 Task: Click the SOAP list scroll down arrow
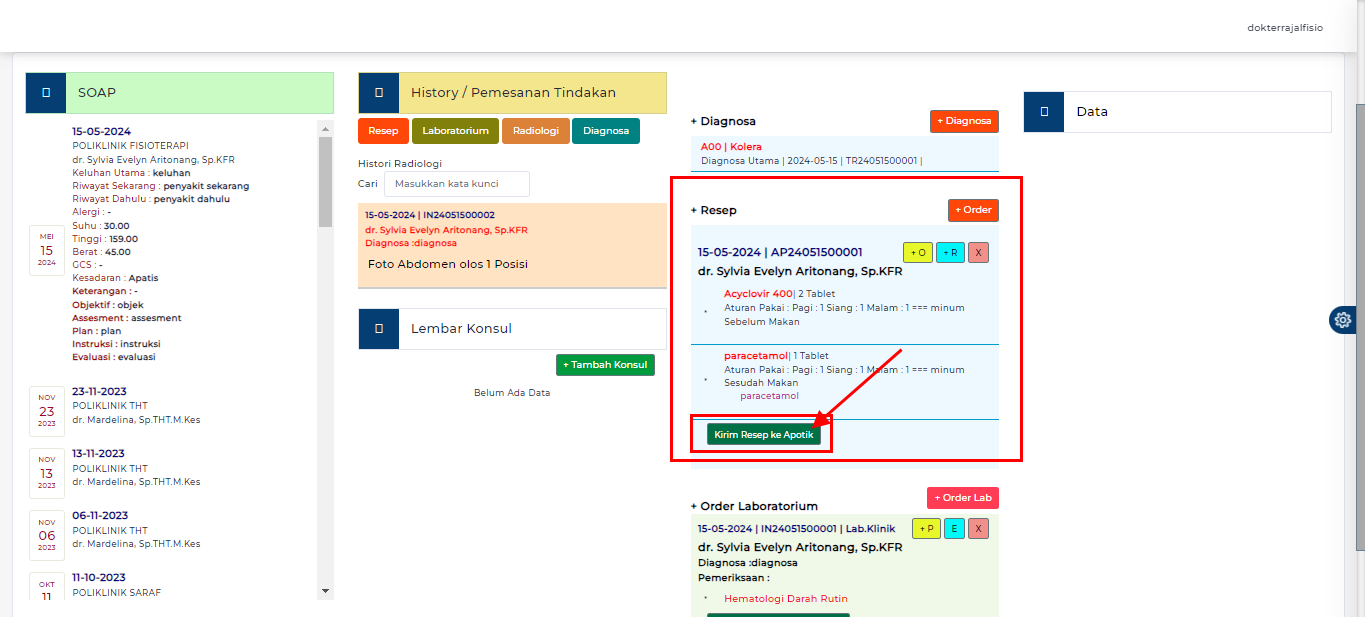[x=324, y=591]
